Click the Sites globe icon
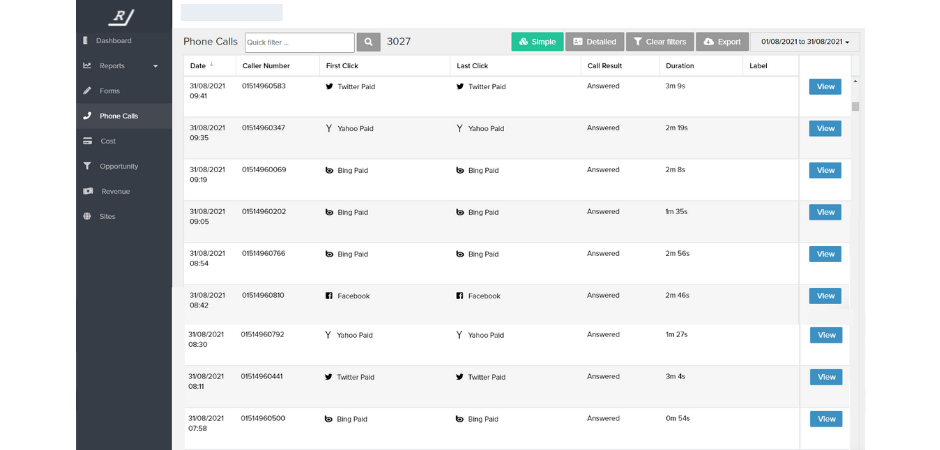The image size is (940, 450). pyautogui.click(x=88, y=216)
